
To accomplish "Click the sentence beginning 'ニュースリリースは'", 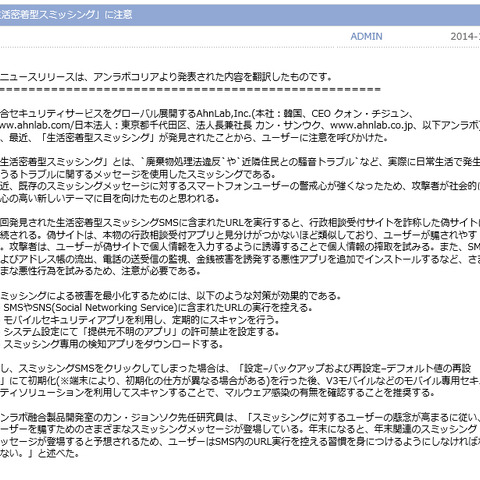I will coord(166,77).
